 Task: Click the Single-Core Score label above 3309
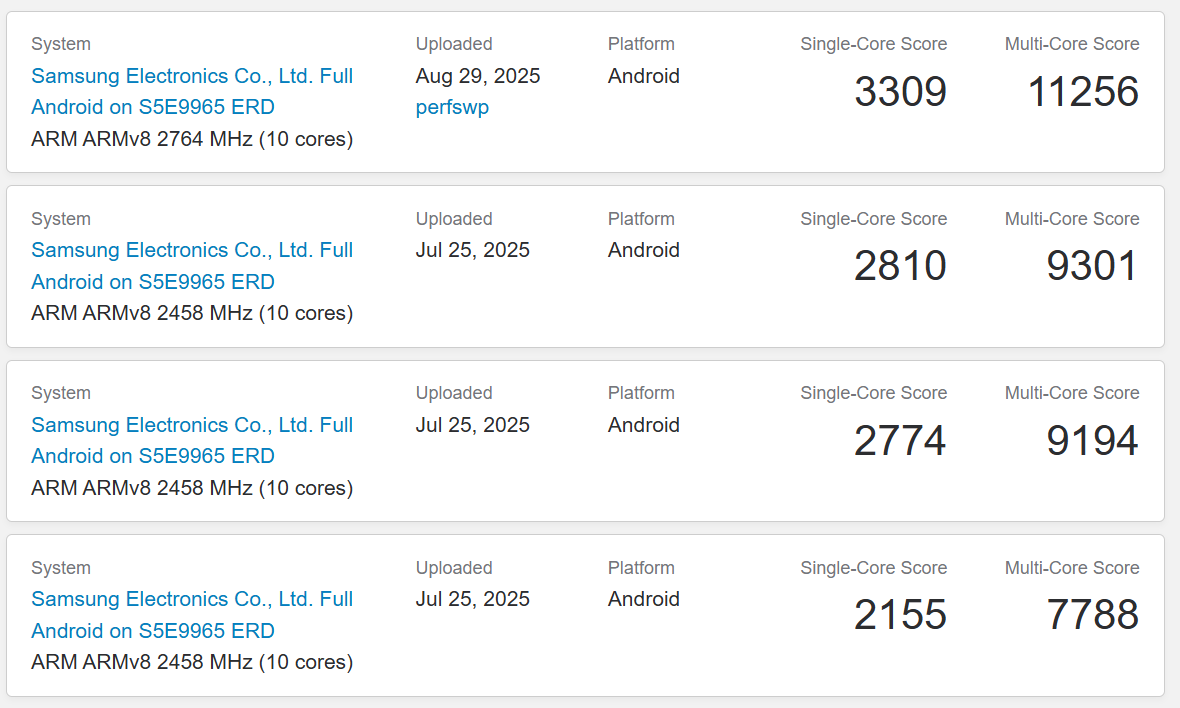click(873, 44)
